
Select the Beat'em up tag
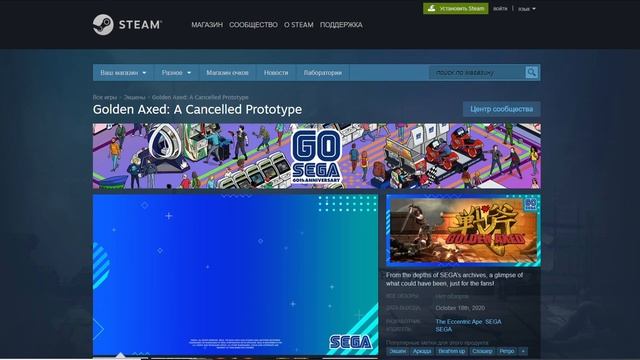coord(451,351)
